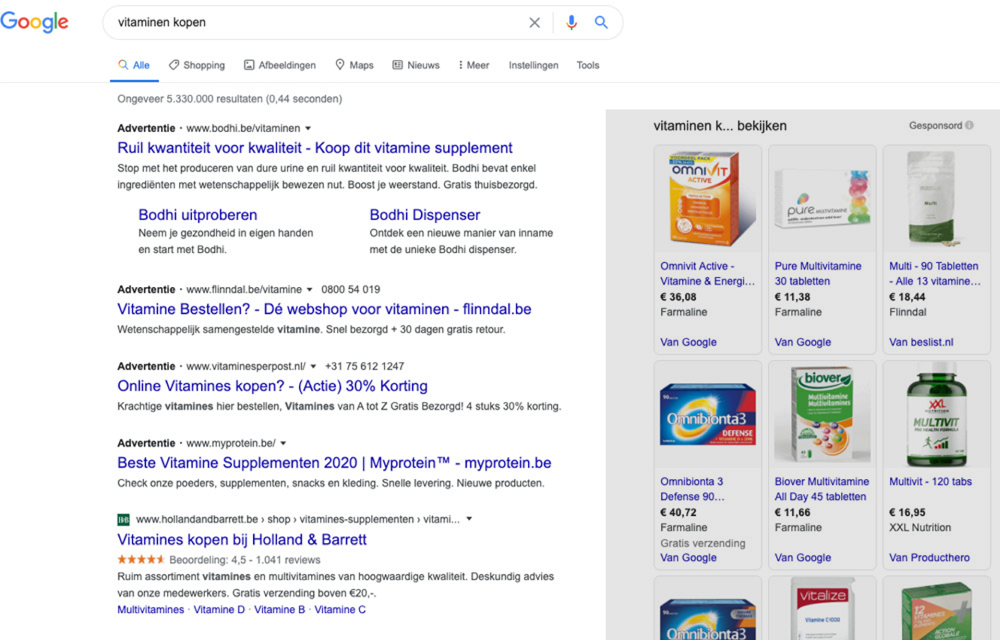Screen dimensions: 1000x640
Task: Open 'Pure Multivitamine 30 tabletten' product title
Action: coord(818,273)
